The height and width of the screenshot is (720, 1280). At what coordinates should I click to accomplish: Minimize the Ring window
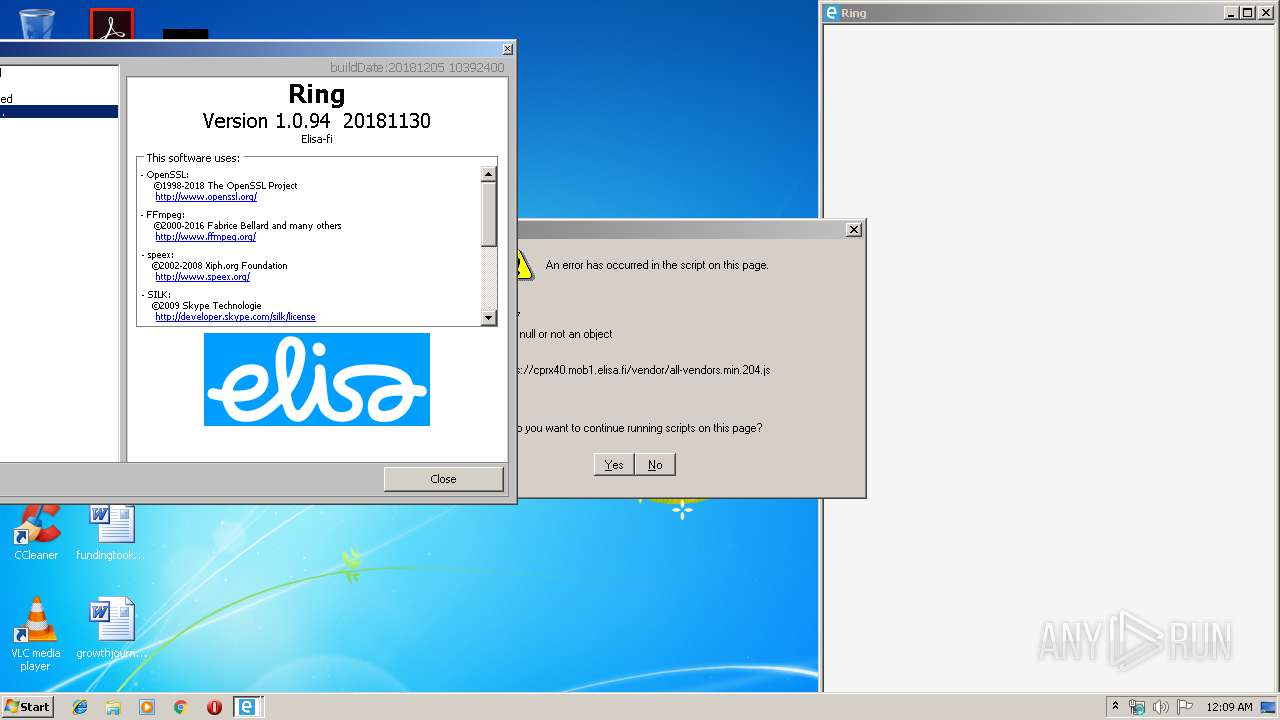pos(1231,13)
